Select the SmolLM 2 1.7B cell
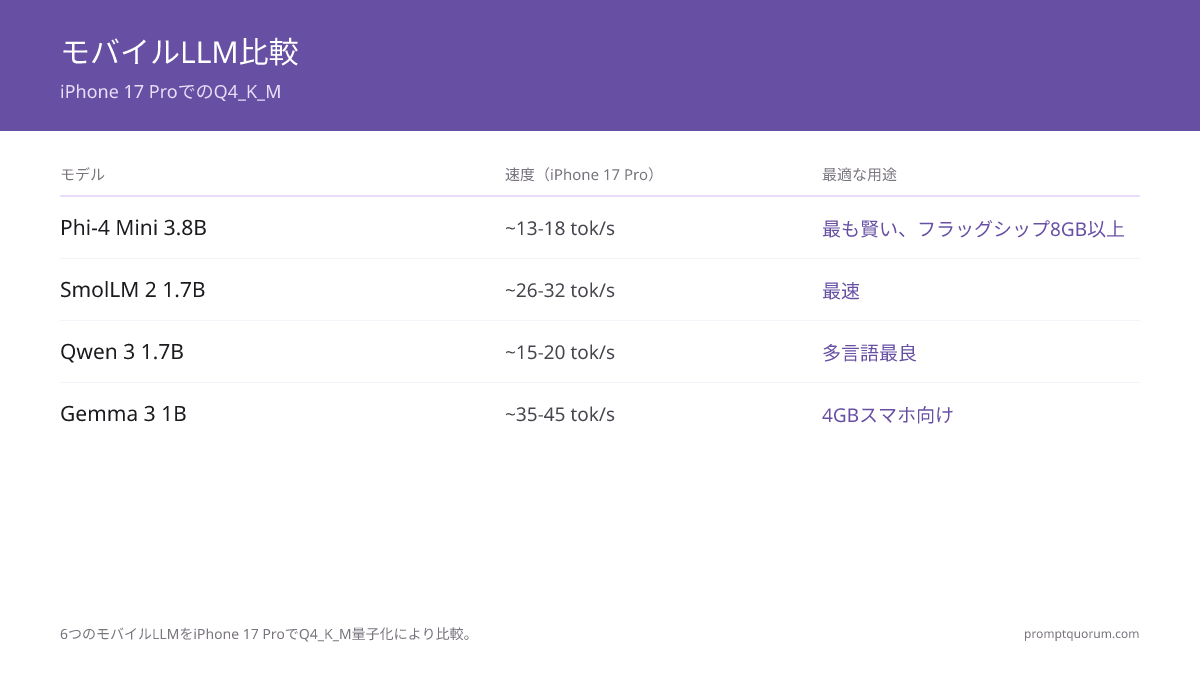This screenshot has height=675, width=1200. [132, 290]
